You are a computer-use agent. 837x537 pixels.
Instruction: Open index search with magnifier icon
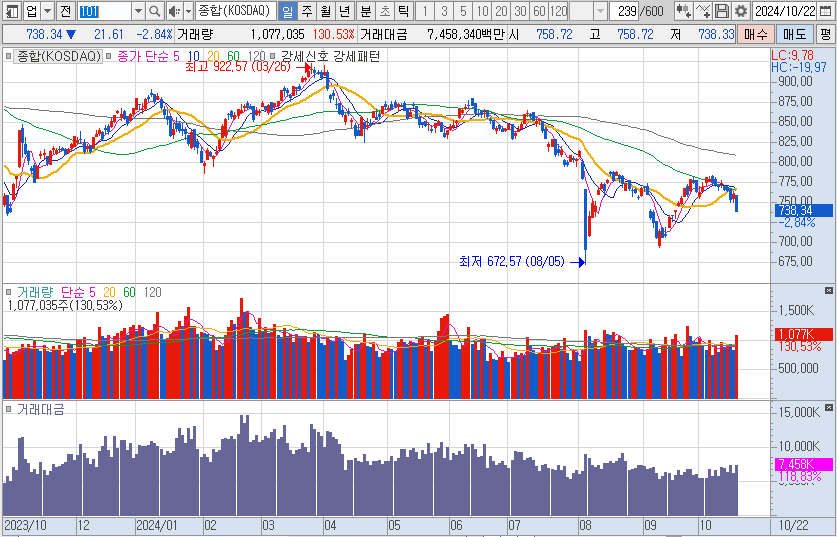tap(154, 11)
